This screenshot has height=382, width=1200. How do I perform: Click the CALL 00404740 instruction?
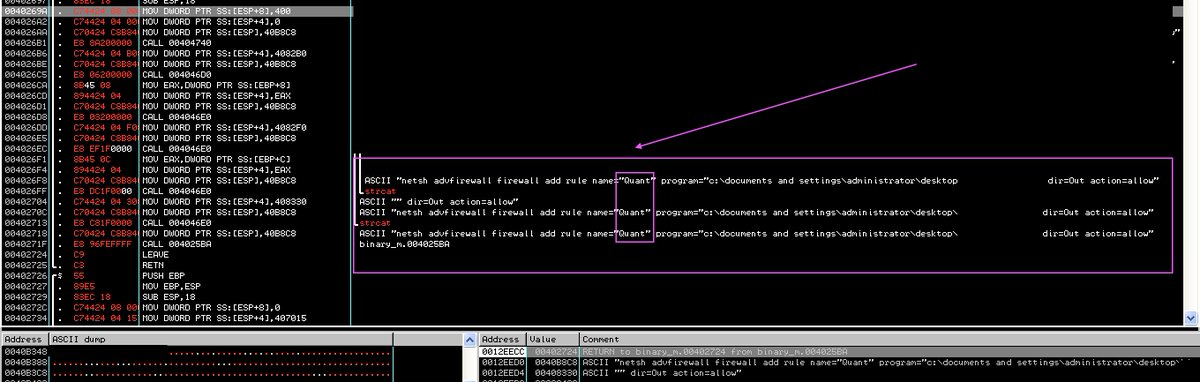coord(176,44)
